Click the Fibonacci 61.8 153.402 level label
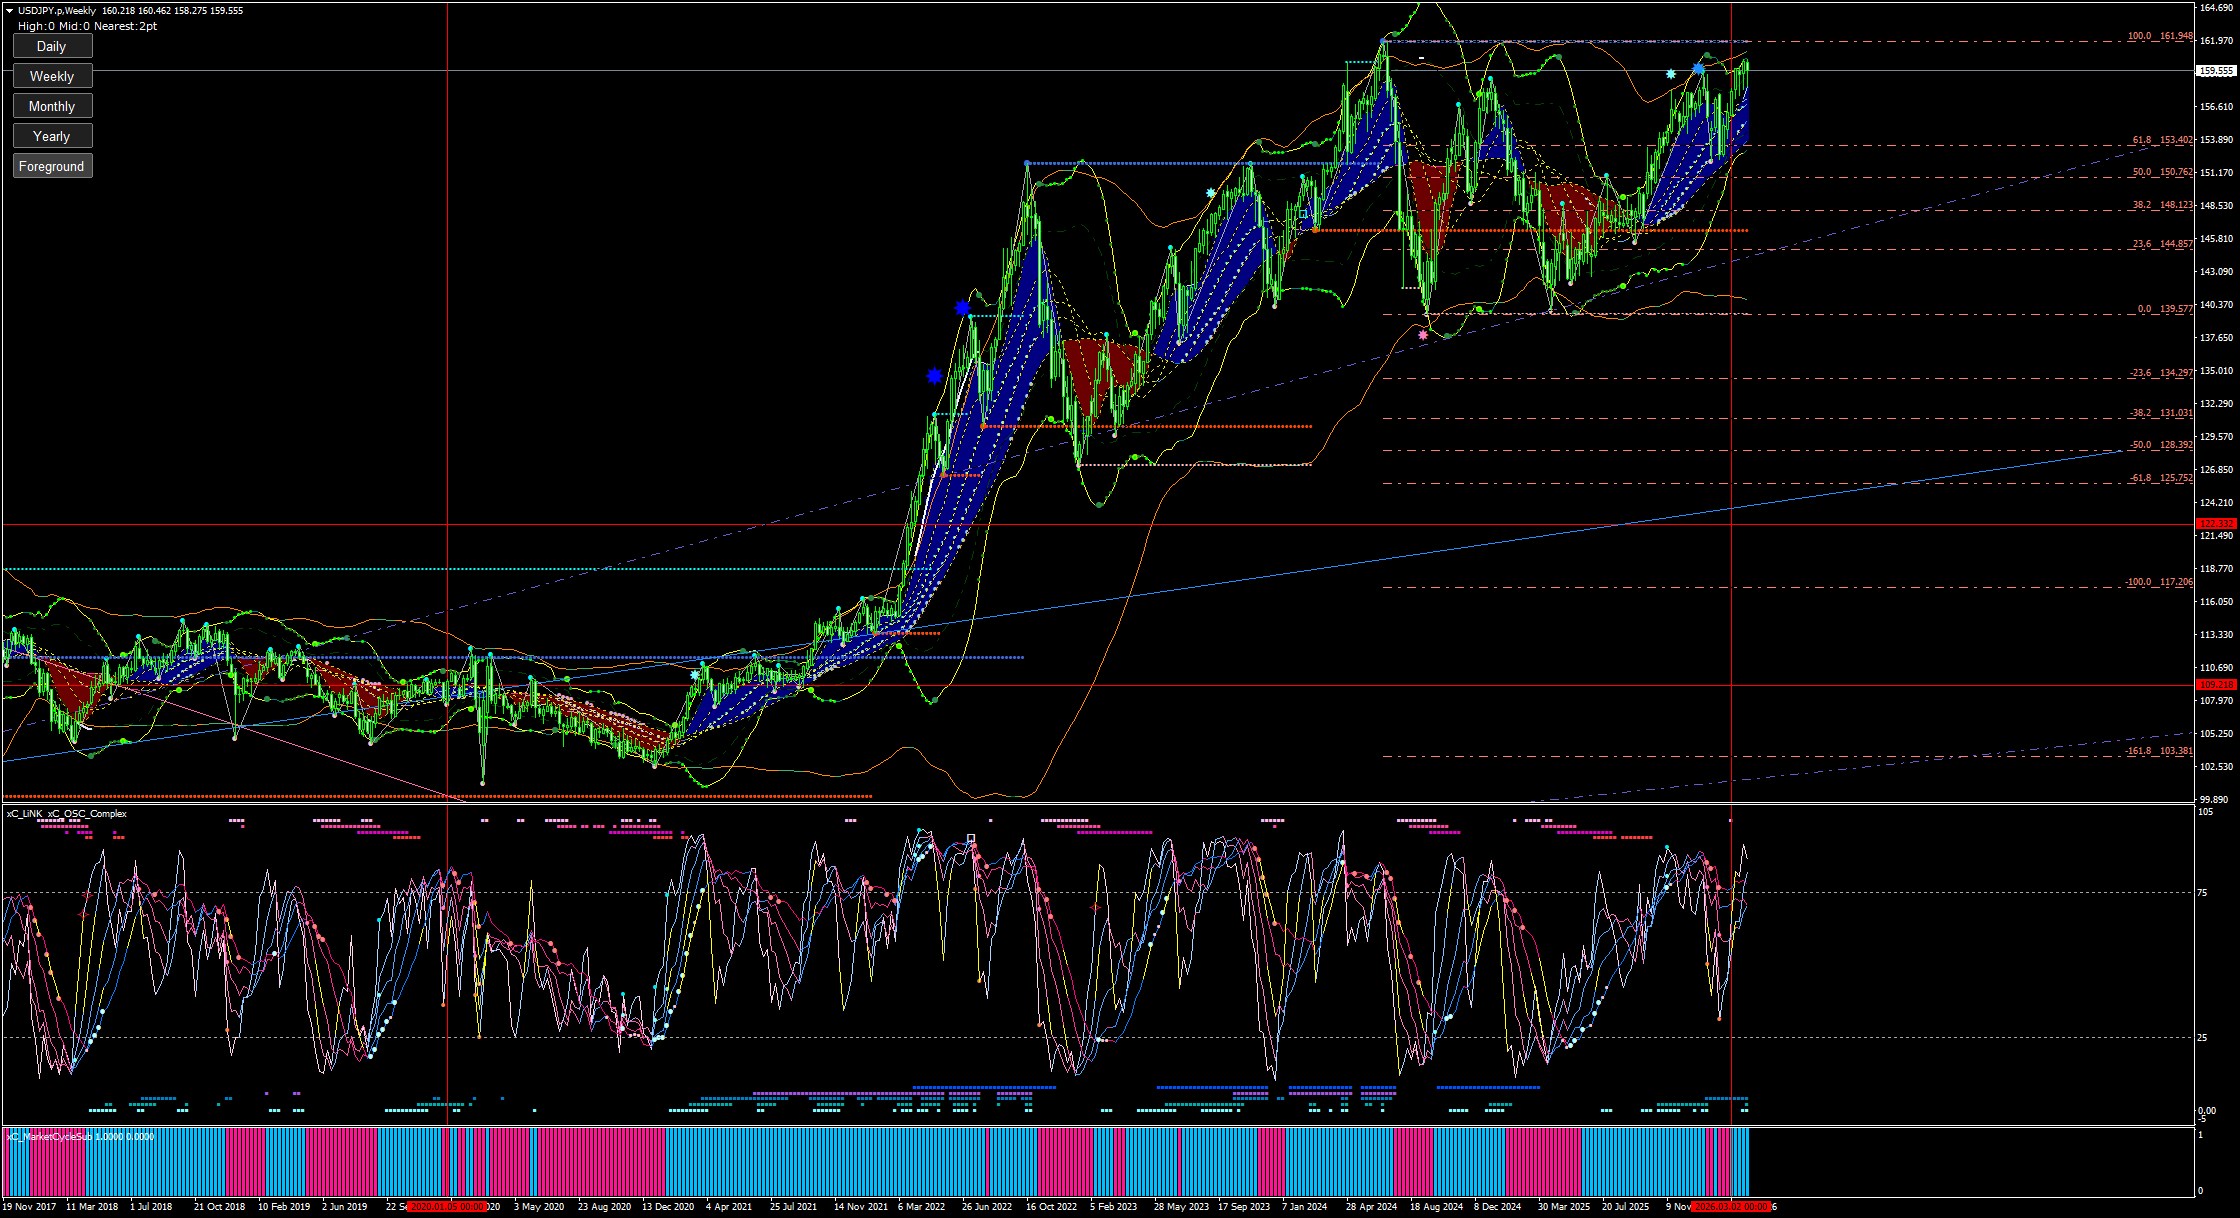Viewport: 2240px width, 1218px height. click(2162, 140)
